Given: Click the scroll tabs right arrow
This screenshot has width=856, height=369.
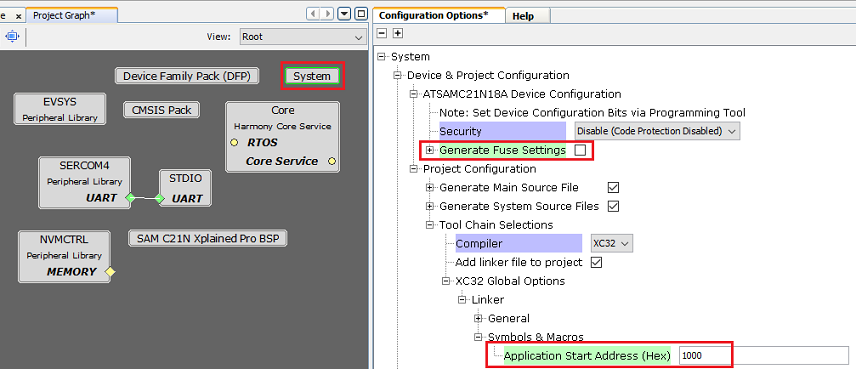Looking at the screenshot, I should click(327, 14).
